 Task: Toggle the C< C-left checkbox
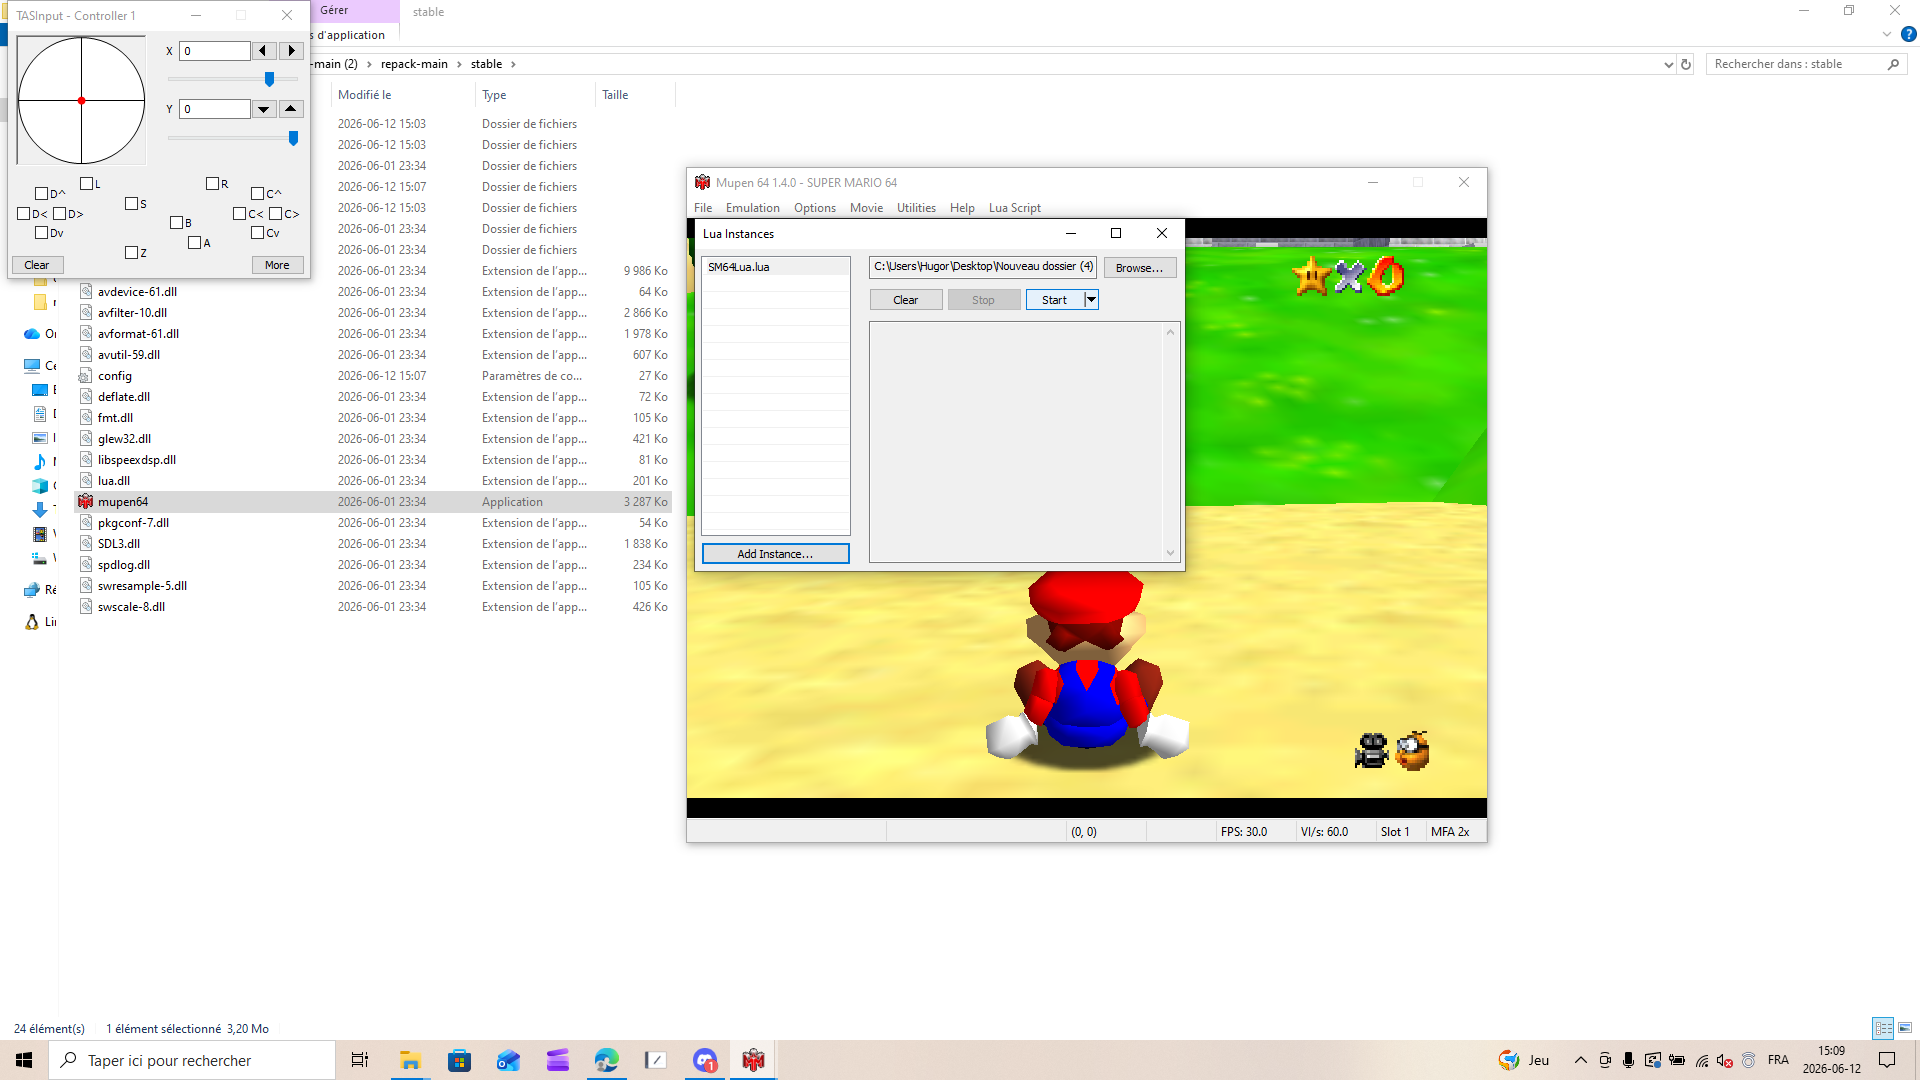point(240,214)
